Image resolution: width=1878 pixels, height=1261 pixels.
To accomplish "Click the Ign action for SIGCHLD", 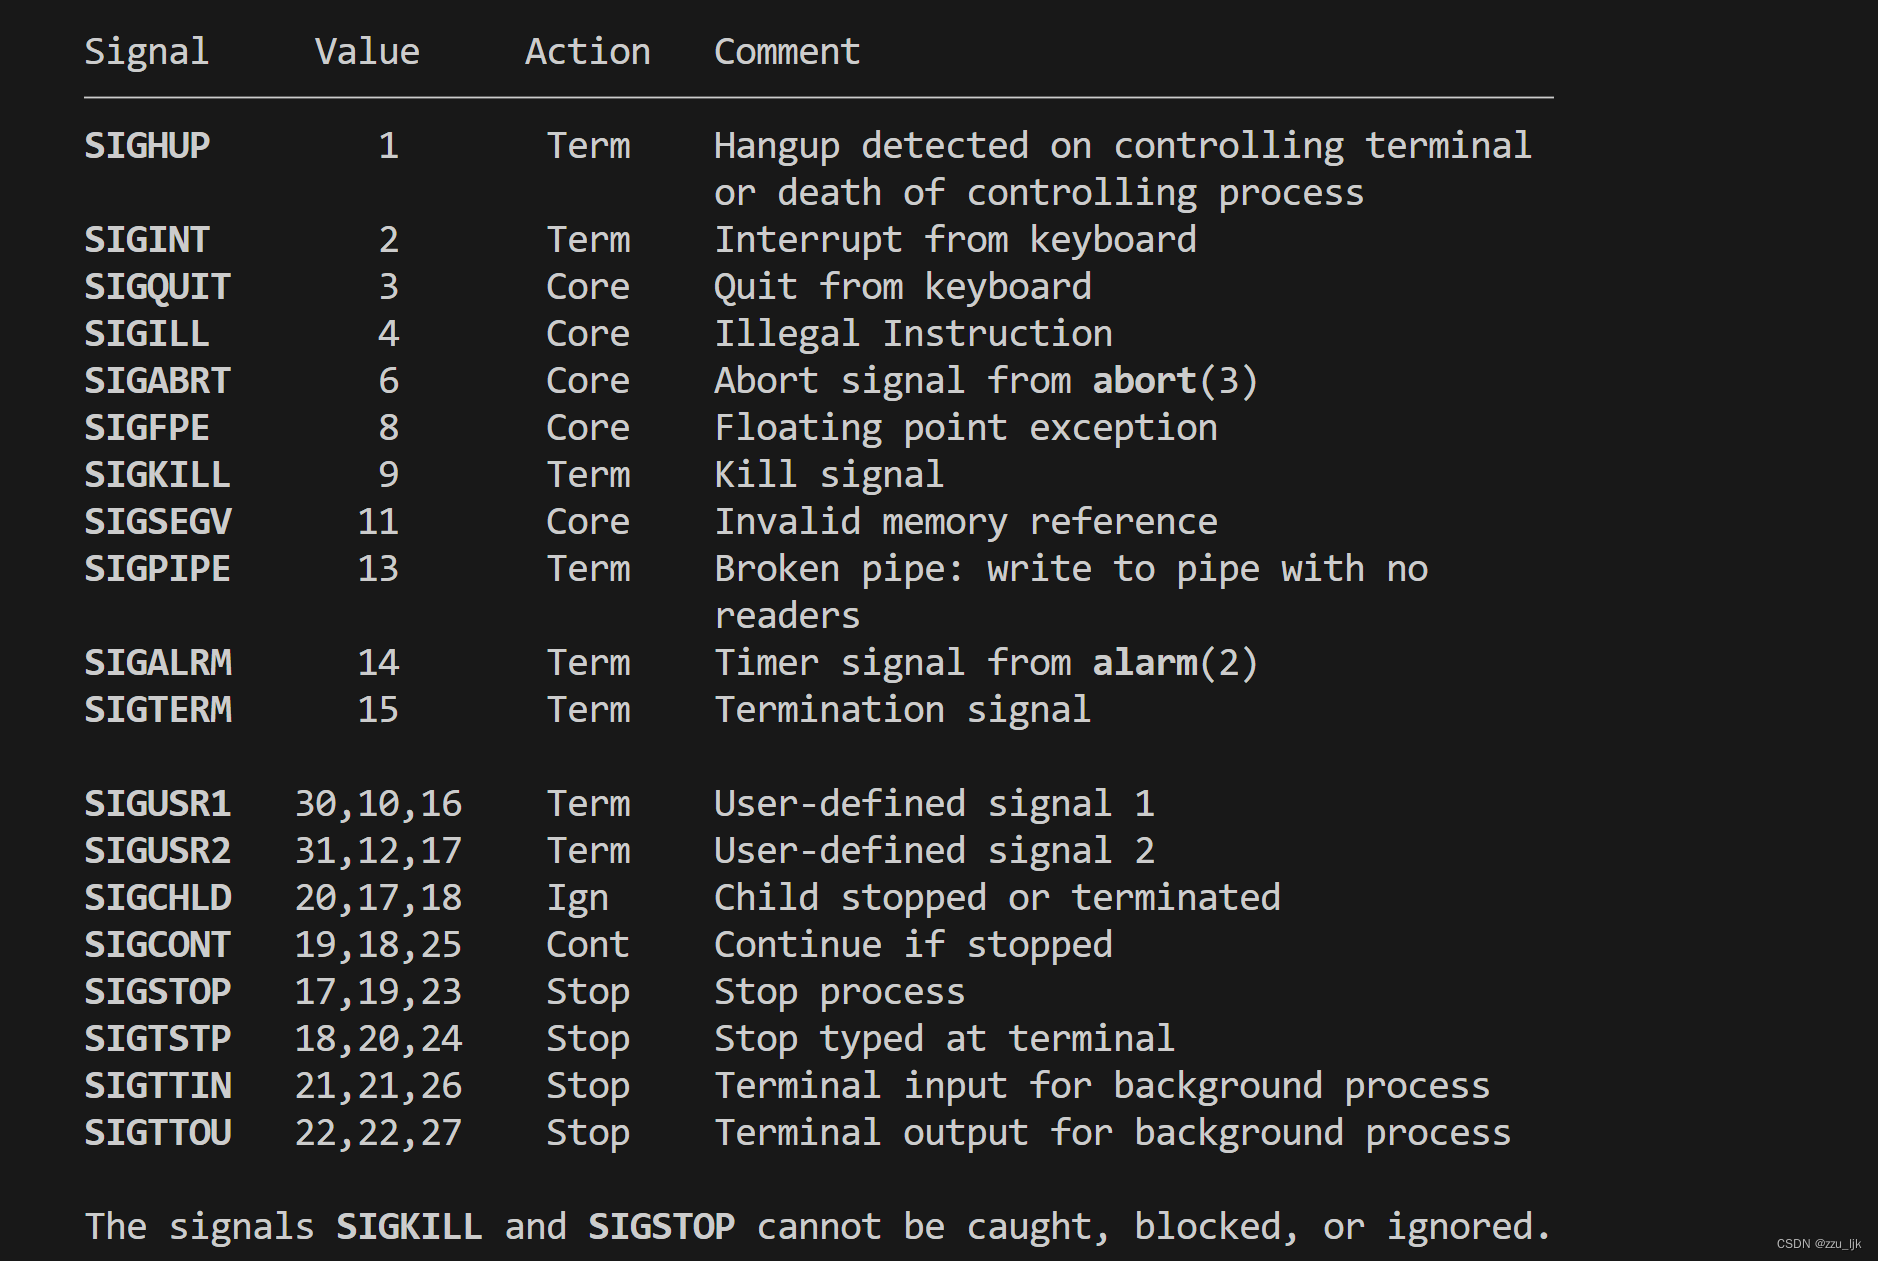I will click(x=577, y=899).
